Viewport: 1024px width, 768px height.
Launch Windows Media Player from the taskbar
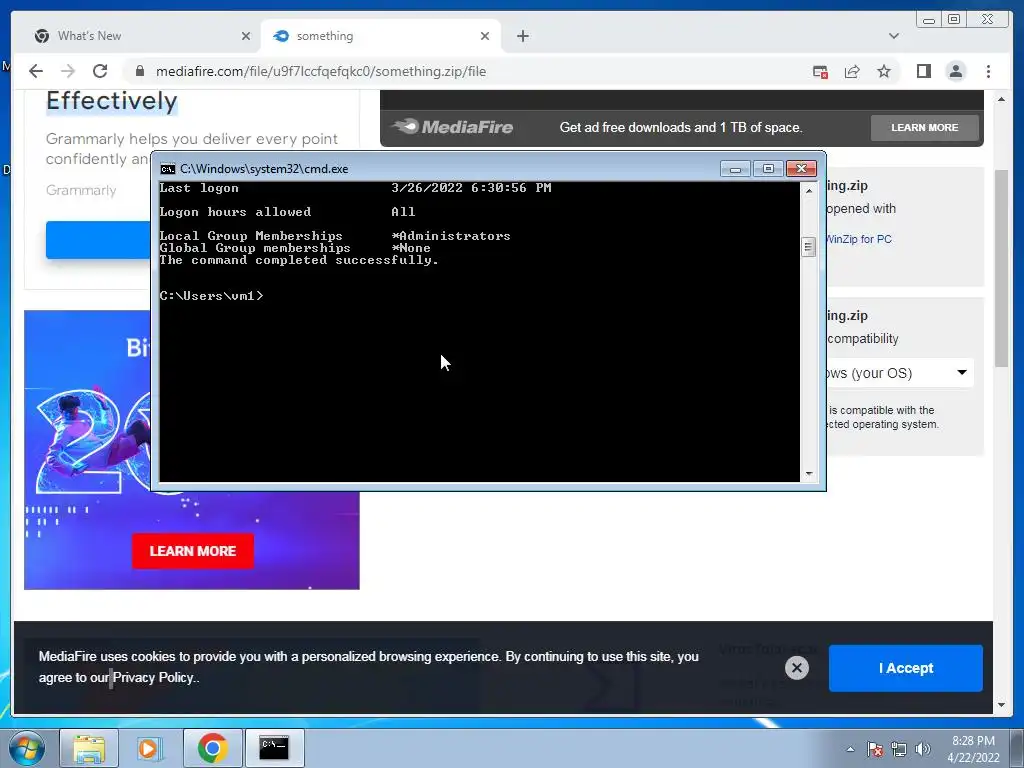pos(150,748)
